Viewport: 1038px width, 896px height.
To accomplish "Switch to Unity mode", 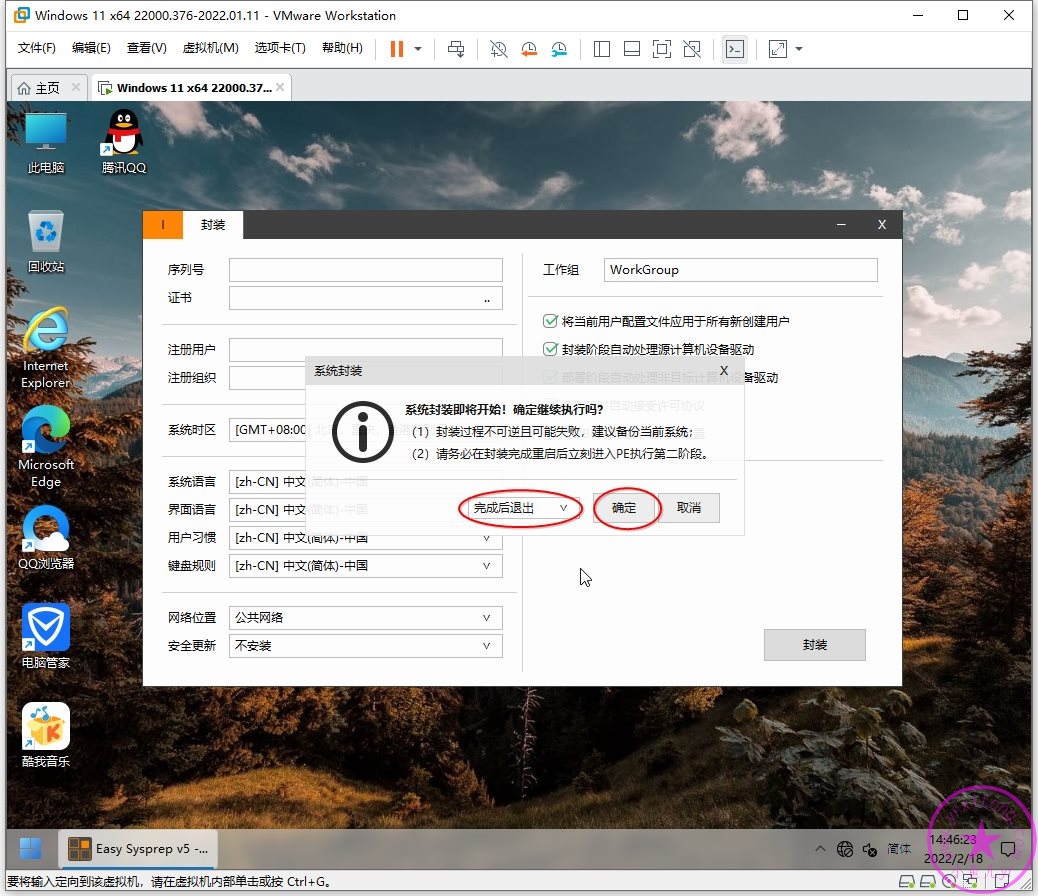I will click(x=692, y=49).
